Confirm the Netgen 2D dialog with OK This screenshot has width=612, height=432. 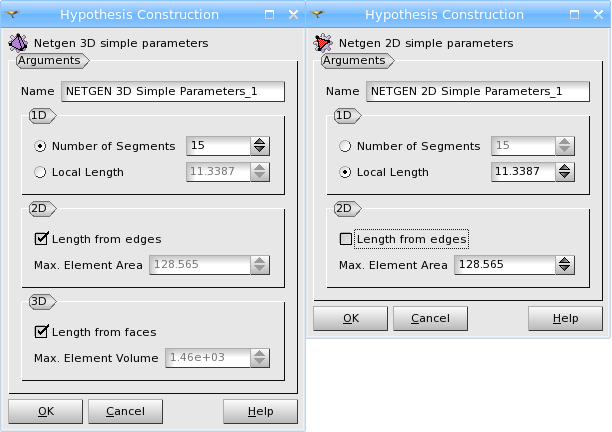tap(350, 318)
